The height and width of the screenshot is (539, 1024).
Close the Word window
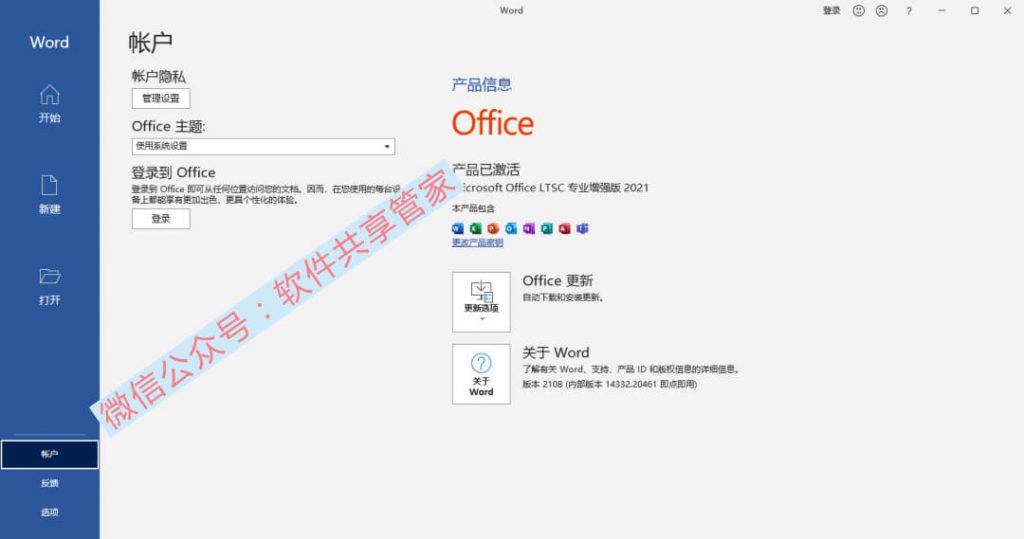tap(1007, 10)
